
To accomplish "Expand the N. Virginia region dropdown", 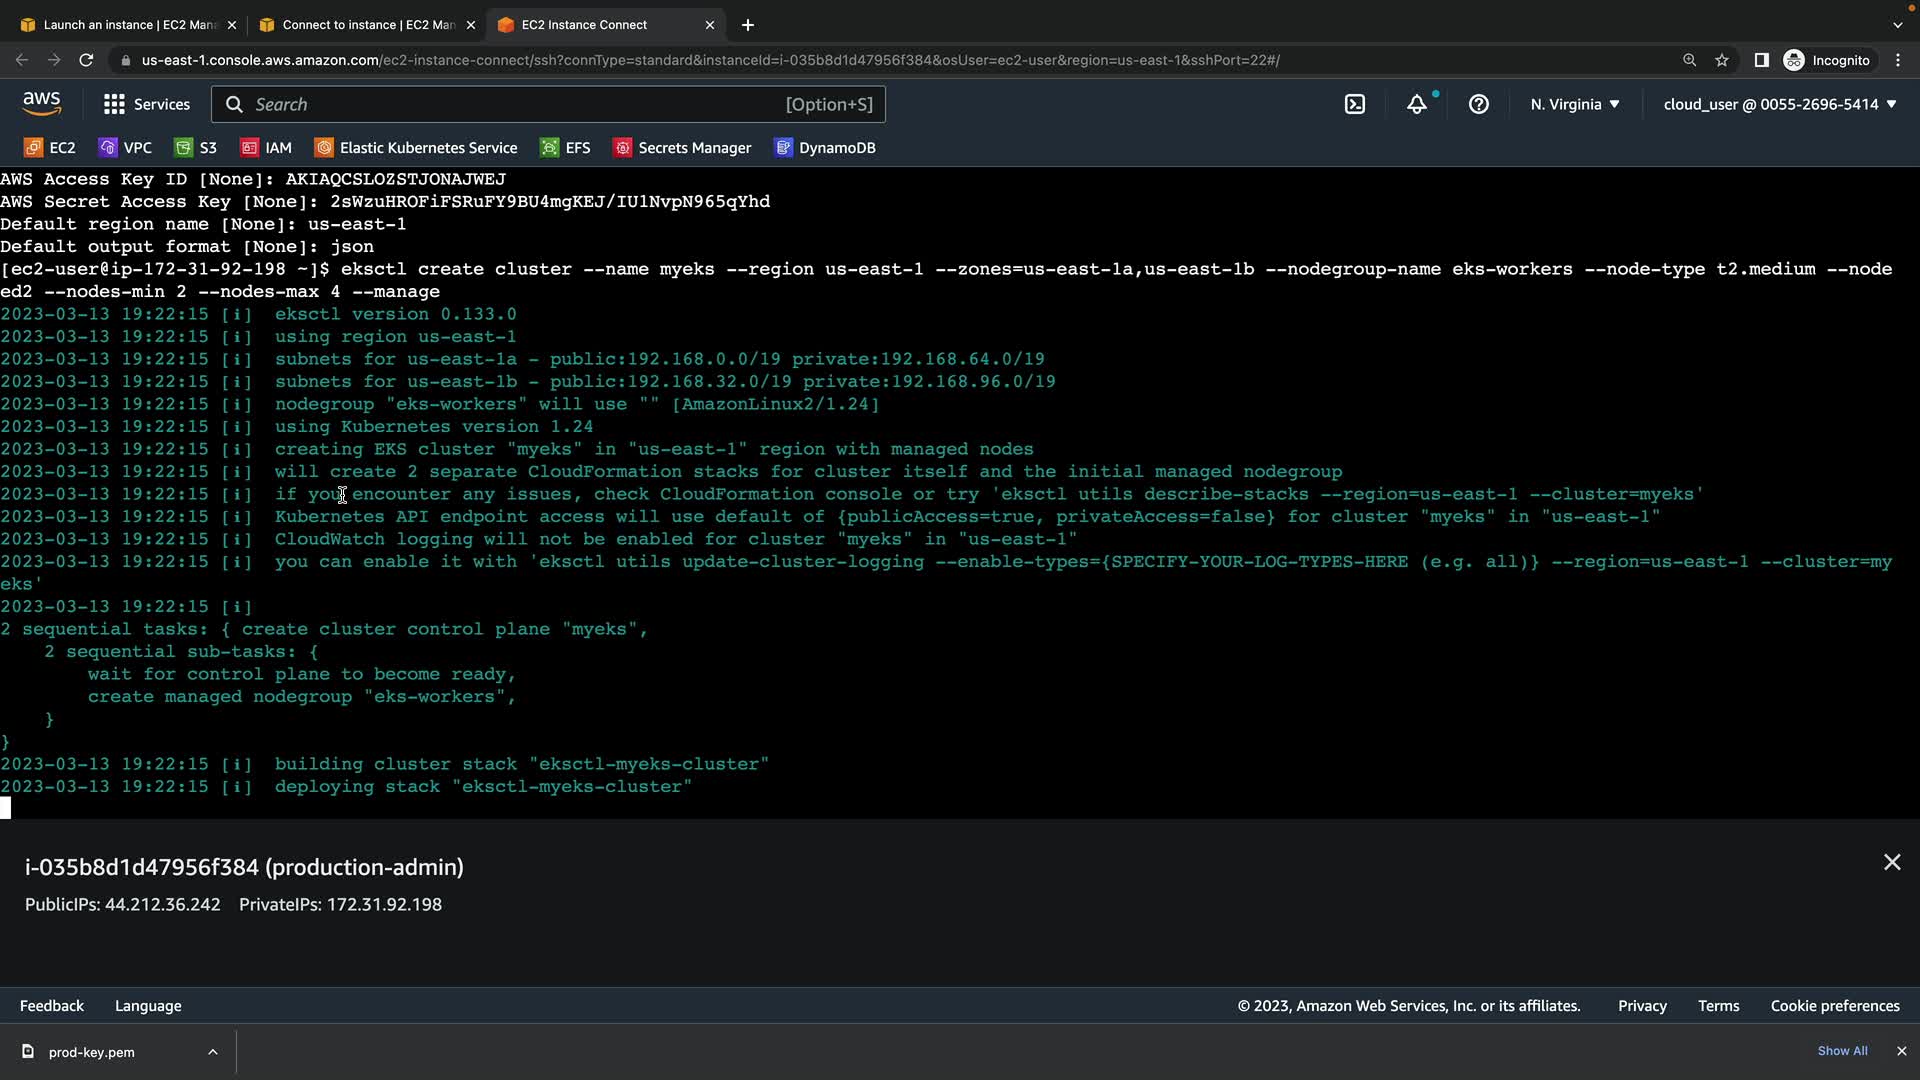I will (1575, 104).
